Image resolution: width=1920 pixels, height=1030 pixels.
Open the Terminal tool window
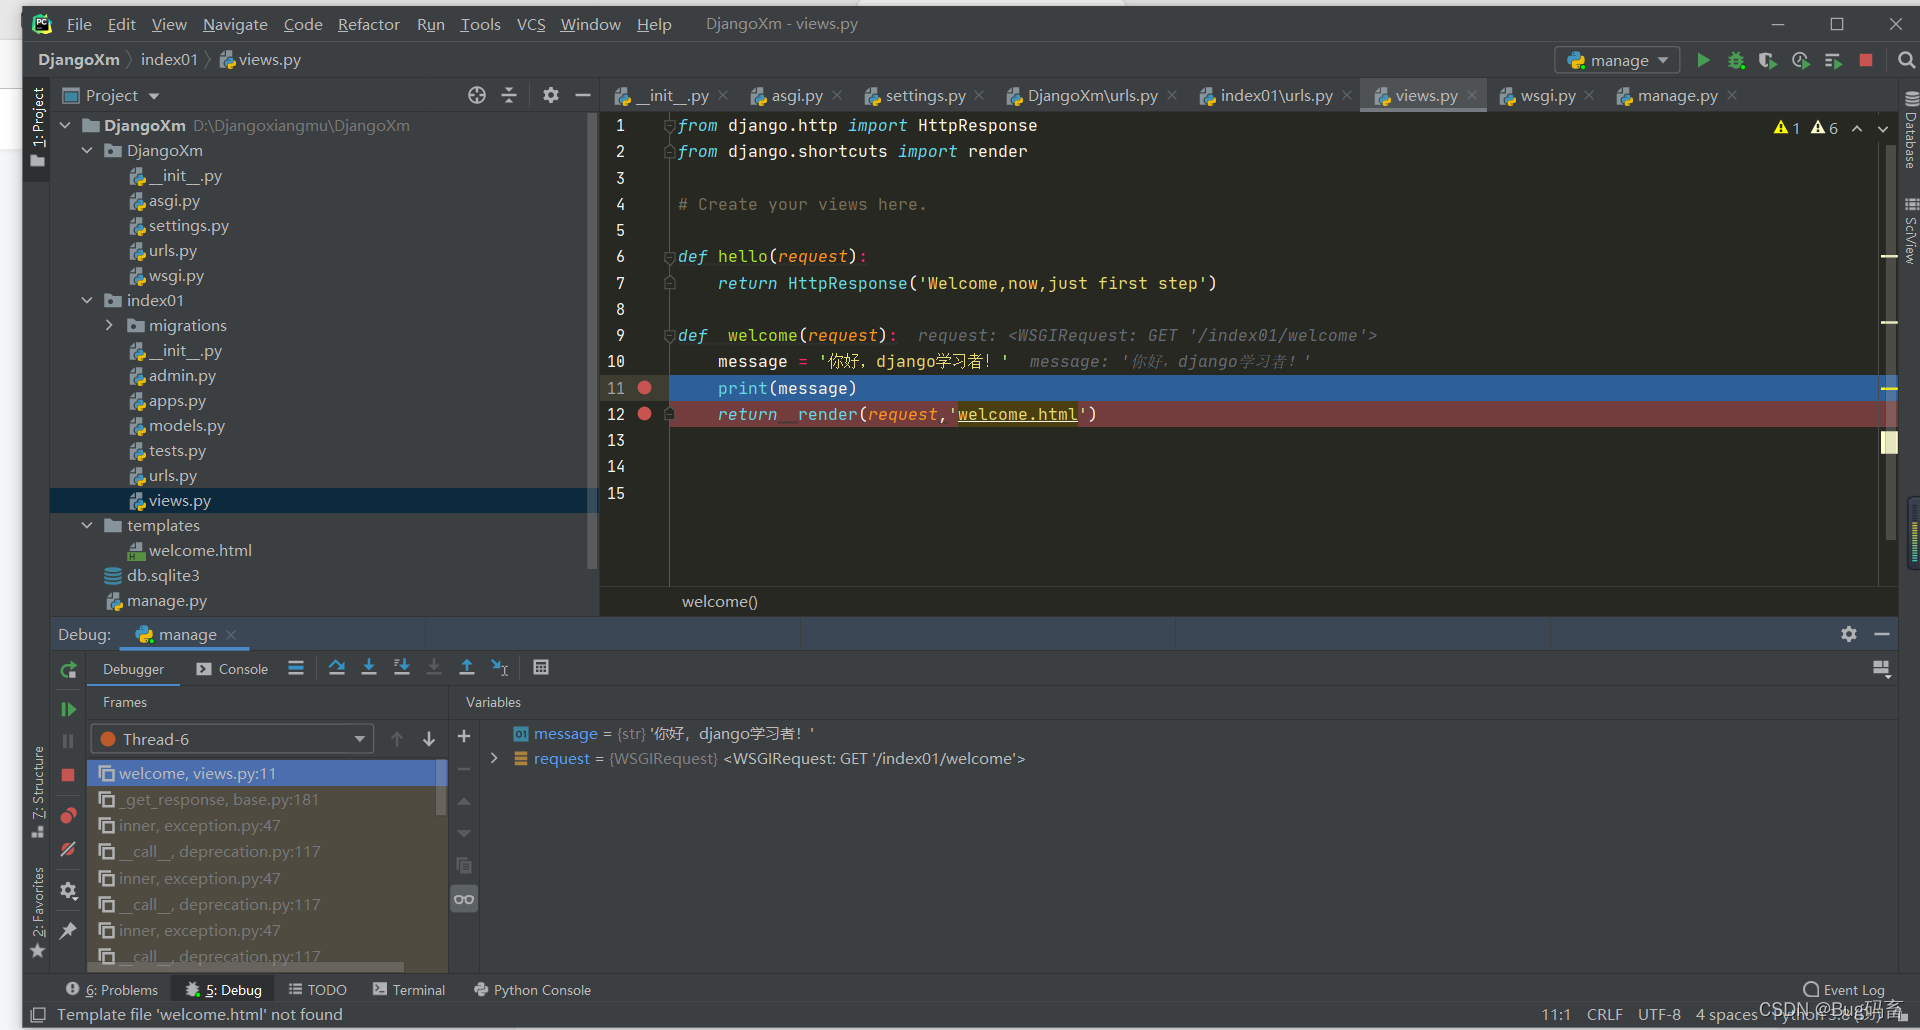coord(409,990)
